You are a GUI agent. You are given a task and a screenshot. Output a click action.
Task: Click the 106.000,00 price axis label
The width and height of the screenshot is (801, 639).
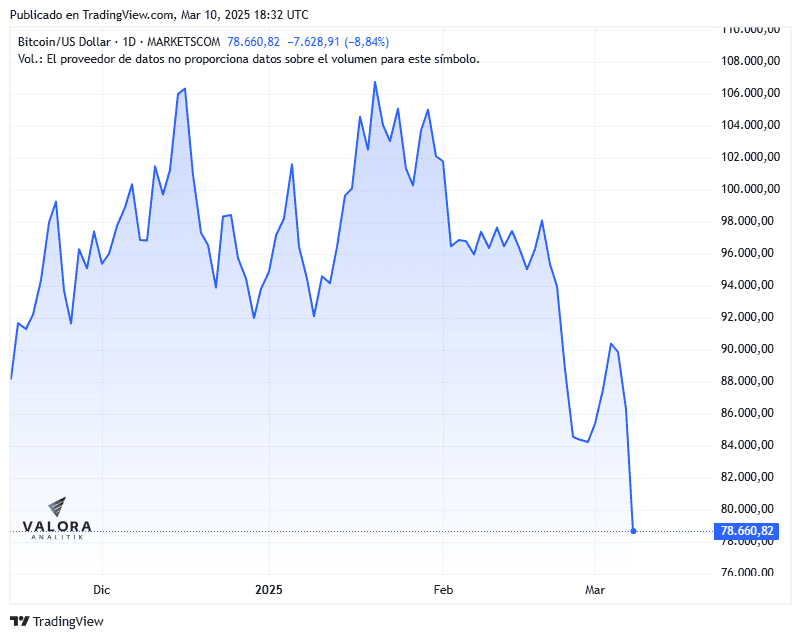[750, 93]
